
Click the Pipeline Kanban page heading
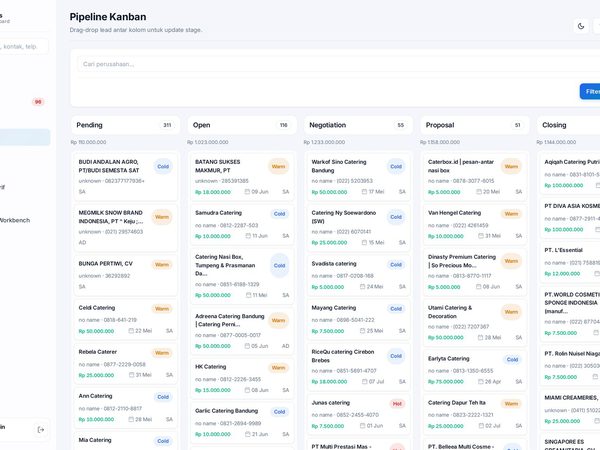click(108, 17)
